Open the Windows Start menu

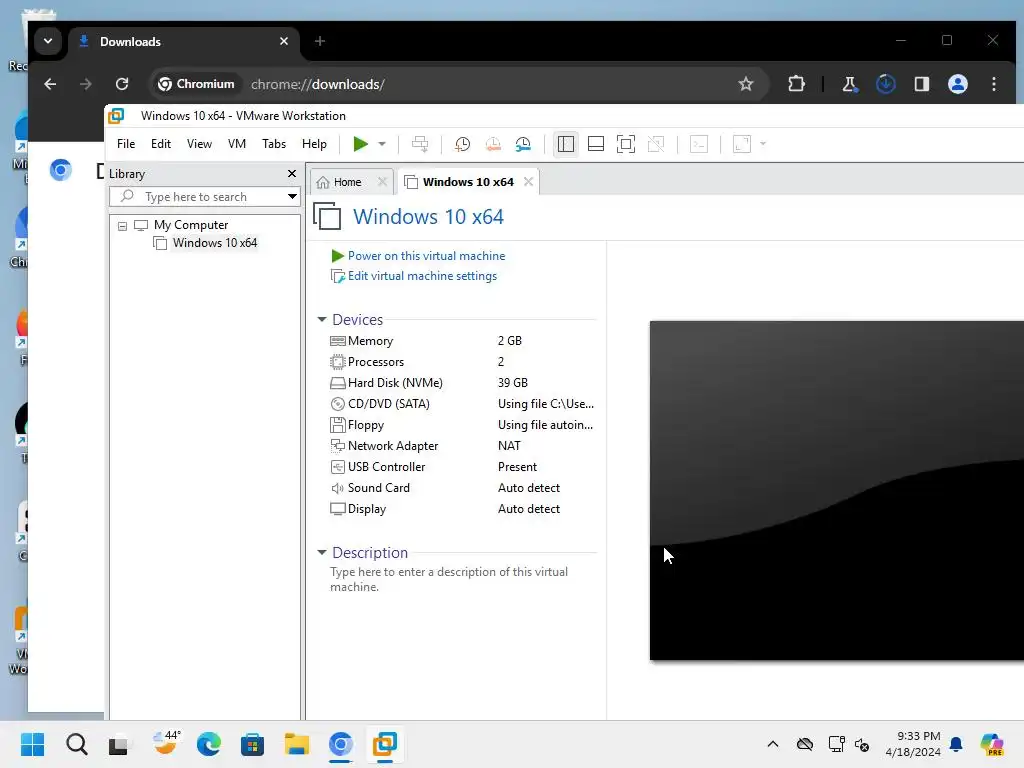pyautogui.click(x=33, y=744)
